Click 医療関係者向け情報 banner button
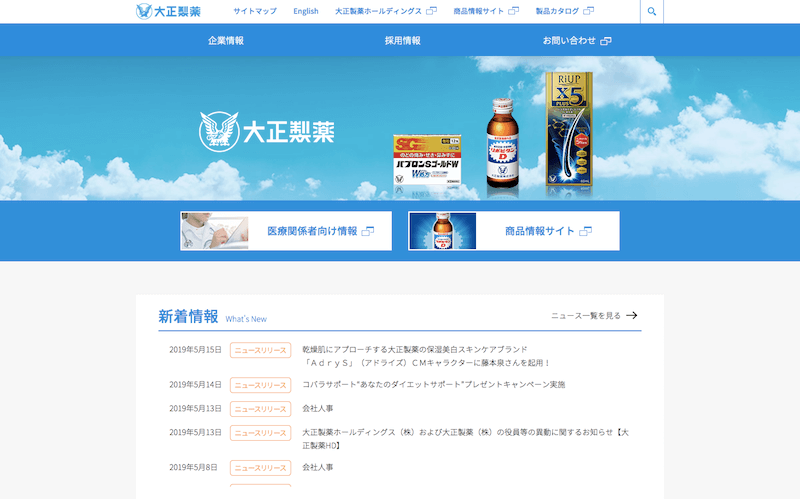Viewport: 800px width, 499px height. [x=286, y=231]
